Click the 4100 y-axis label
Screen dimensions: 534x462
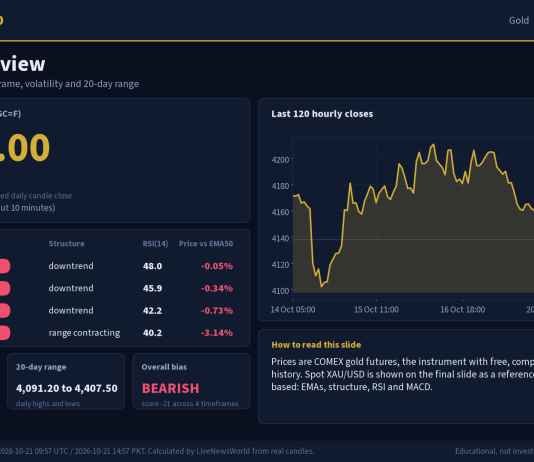(x=280, y=291)
